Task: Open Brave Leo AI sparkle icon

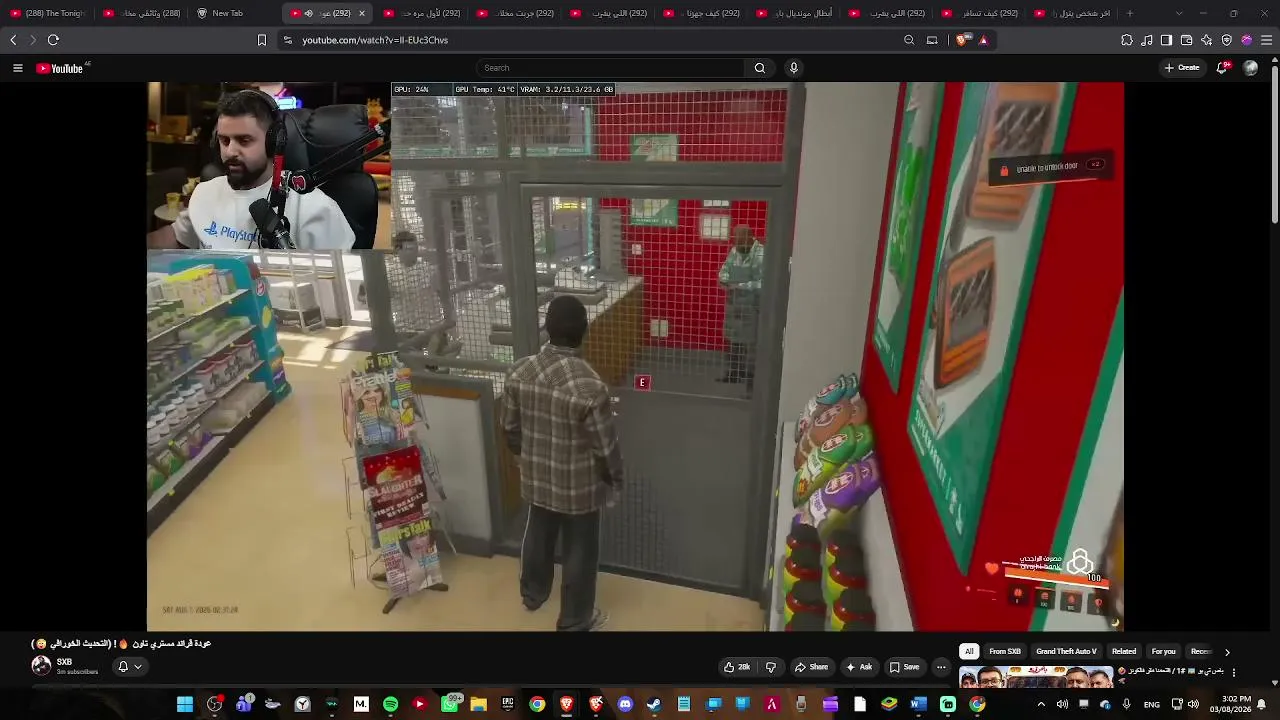Action: (x=1206, y=40)
